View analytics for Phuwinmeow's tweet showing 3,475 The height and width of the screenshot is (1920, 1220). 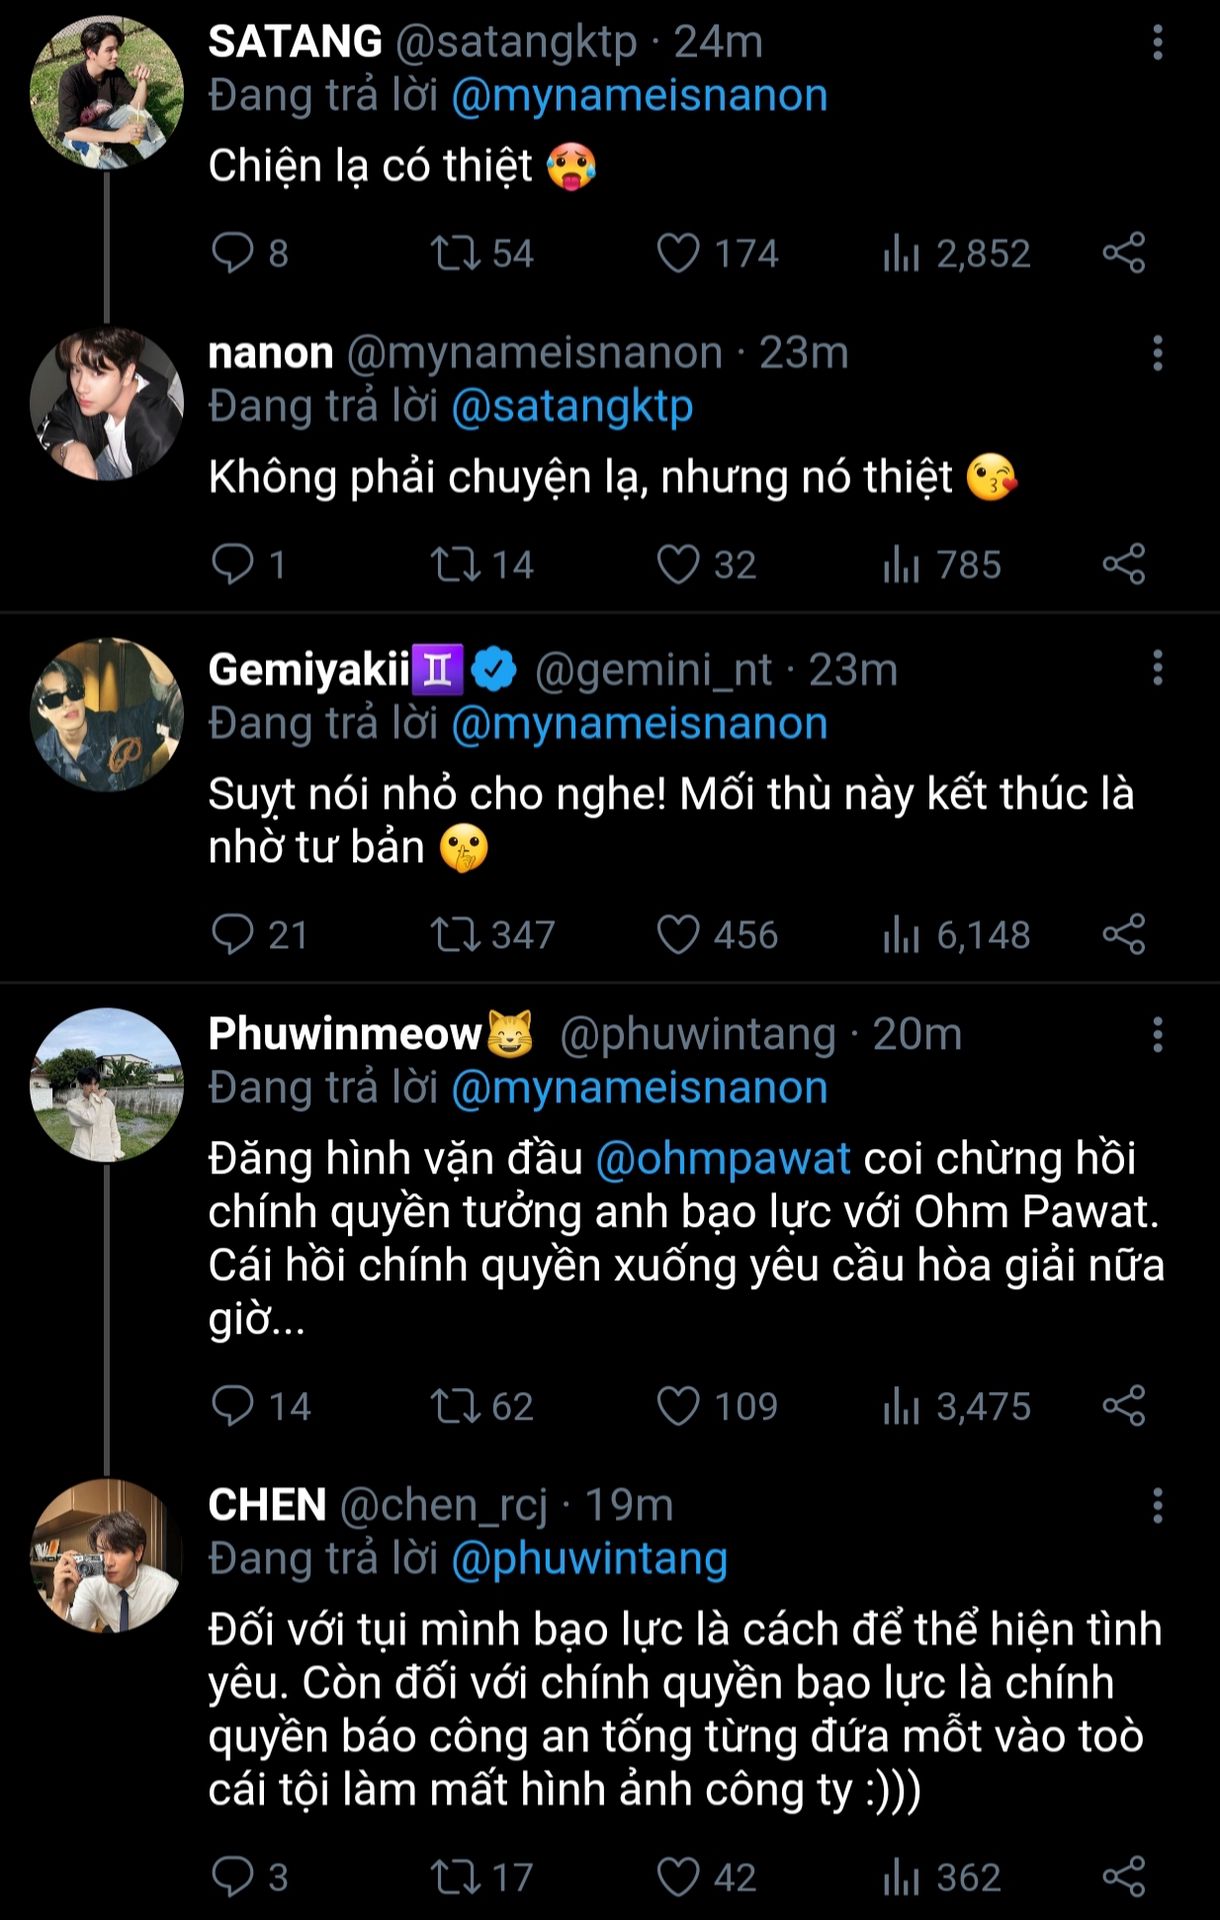click(901, 1406)
